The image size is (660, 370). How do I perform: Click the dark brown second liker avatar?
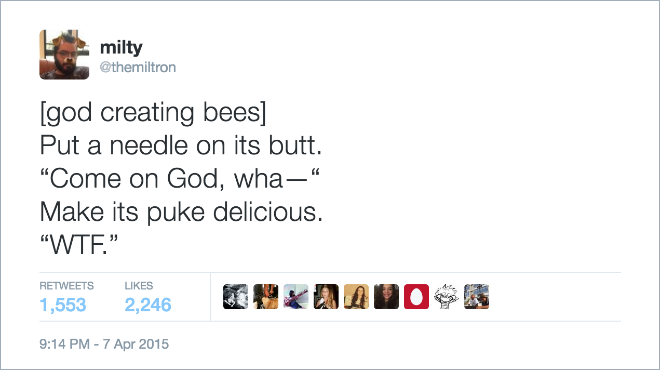pyautogui.click(x=266, y=296)
